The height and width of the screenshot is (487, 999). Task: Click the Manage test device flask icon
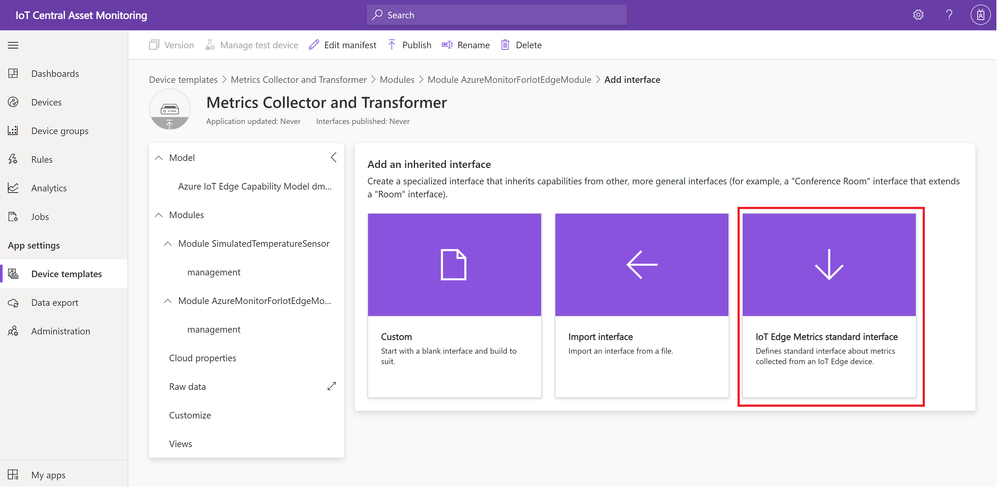210,45
